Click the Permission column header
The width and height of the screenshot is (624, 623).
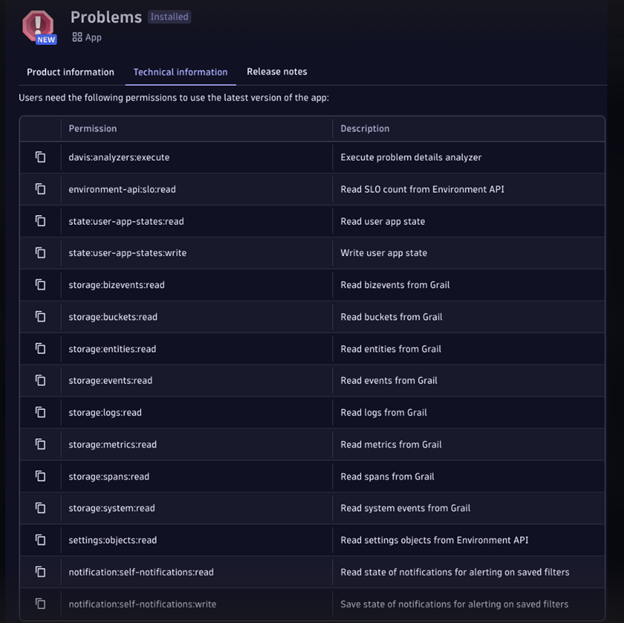[x=93, y=129]
